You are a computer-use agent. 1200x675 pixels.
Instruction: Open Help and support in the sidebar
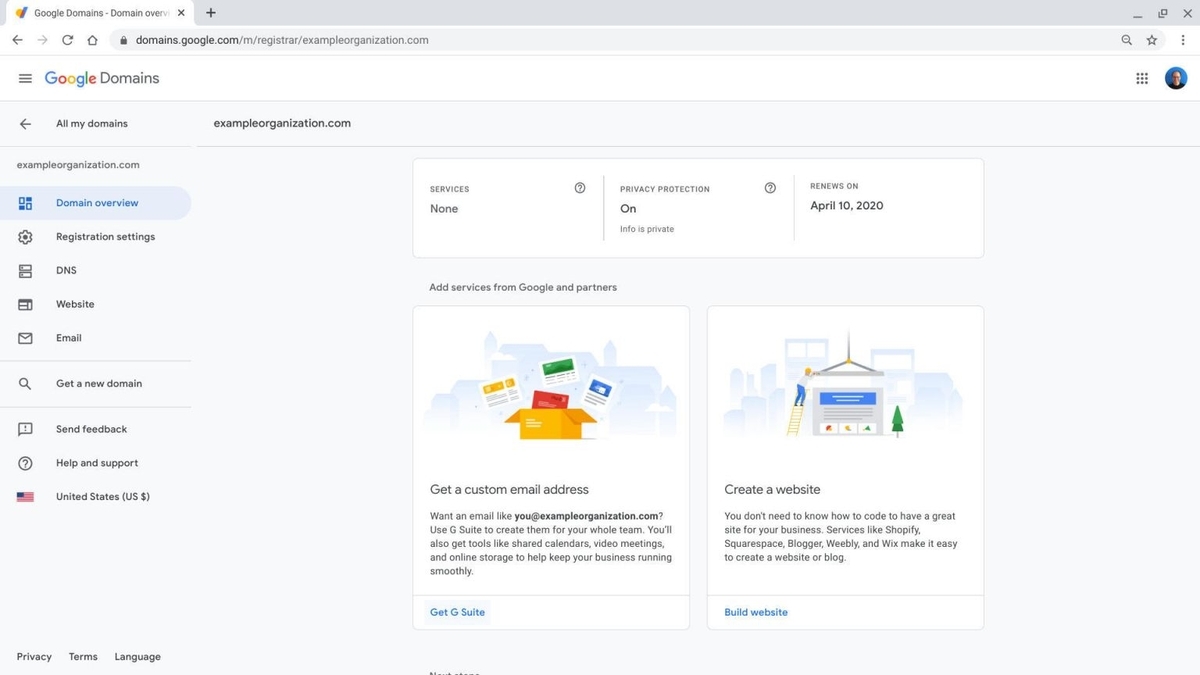pyautogui.click(x=25, y=462)
